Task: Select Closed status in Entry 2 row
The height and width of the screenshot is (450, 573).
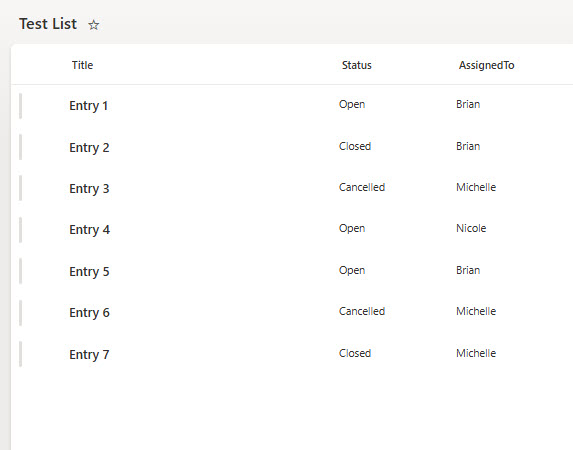Action: pyautogui.click(x=355, y=146)
